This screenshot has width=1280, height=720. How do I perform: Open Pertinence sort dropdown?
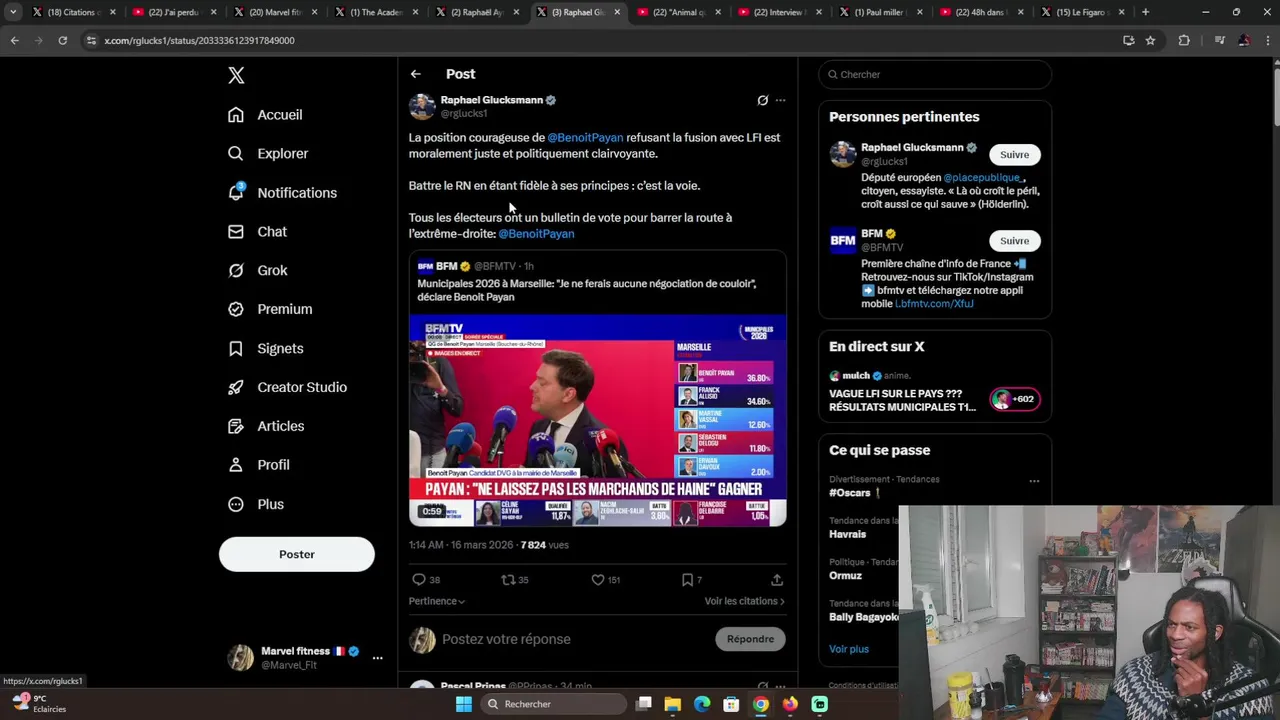coord(437,601)
